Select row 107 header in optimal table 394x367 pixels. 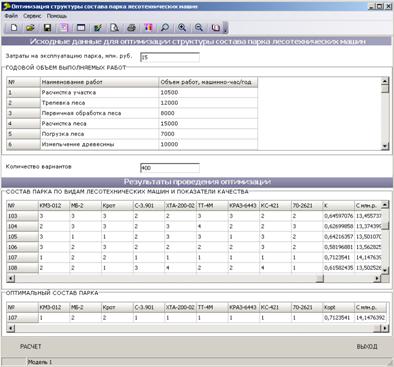22,318
